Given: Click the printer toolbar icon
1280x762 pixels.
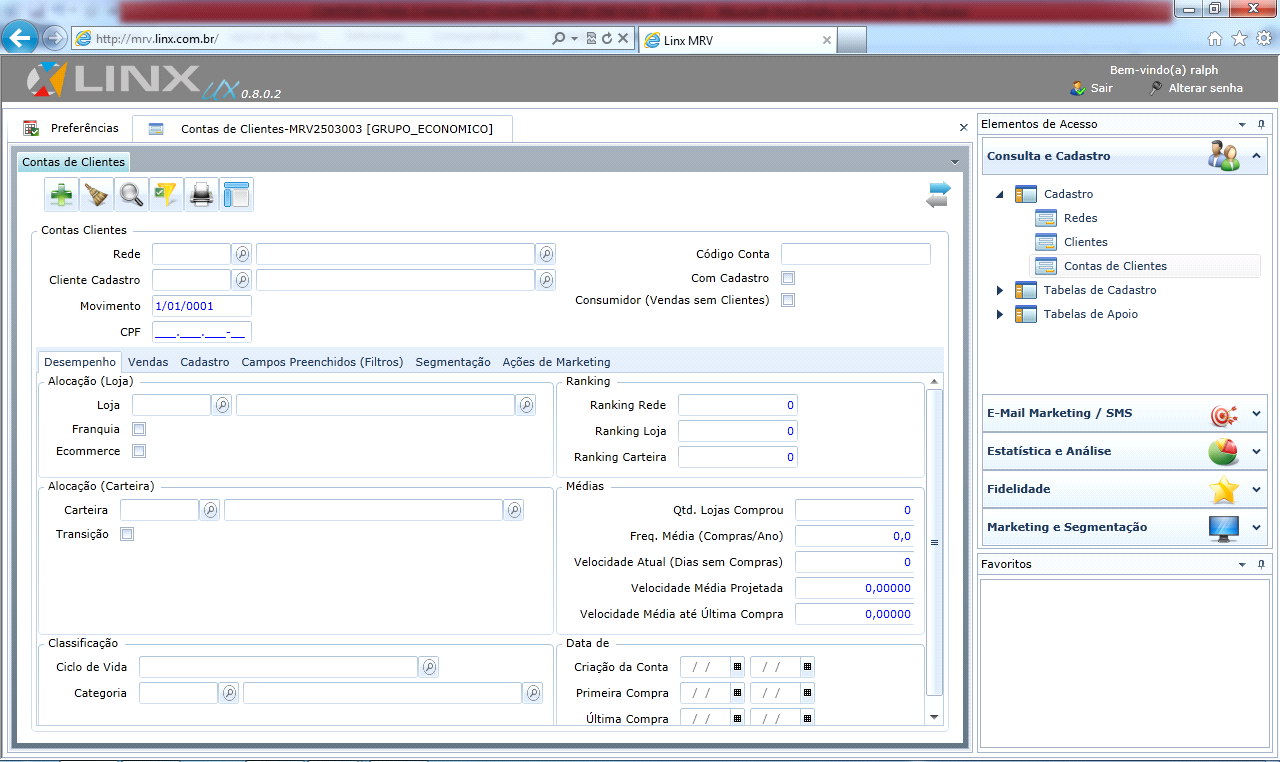Looking at the screenshot, I should (202, 194).
